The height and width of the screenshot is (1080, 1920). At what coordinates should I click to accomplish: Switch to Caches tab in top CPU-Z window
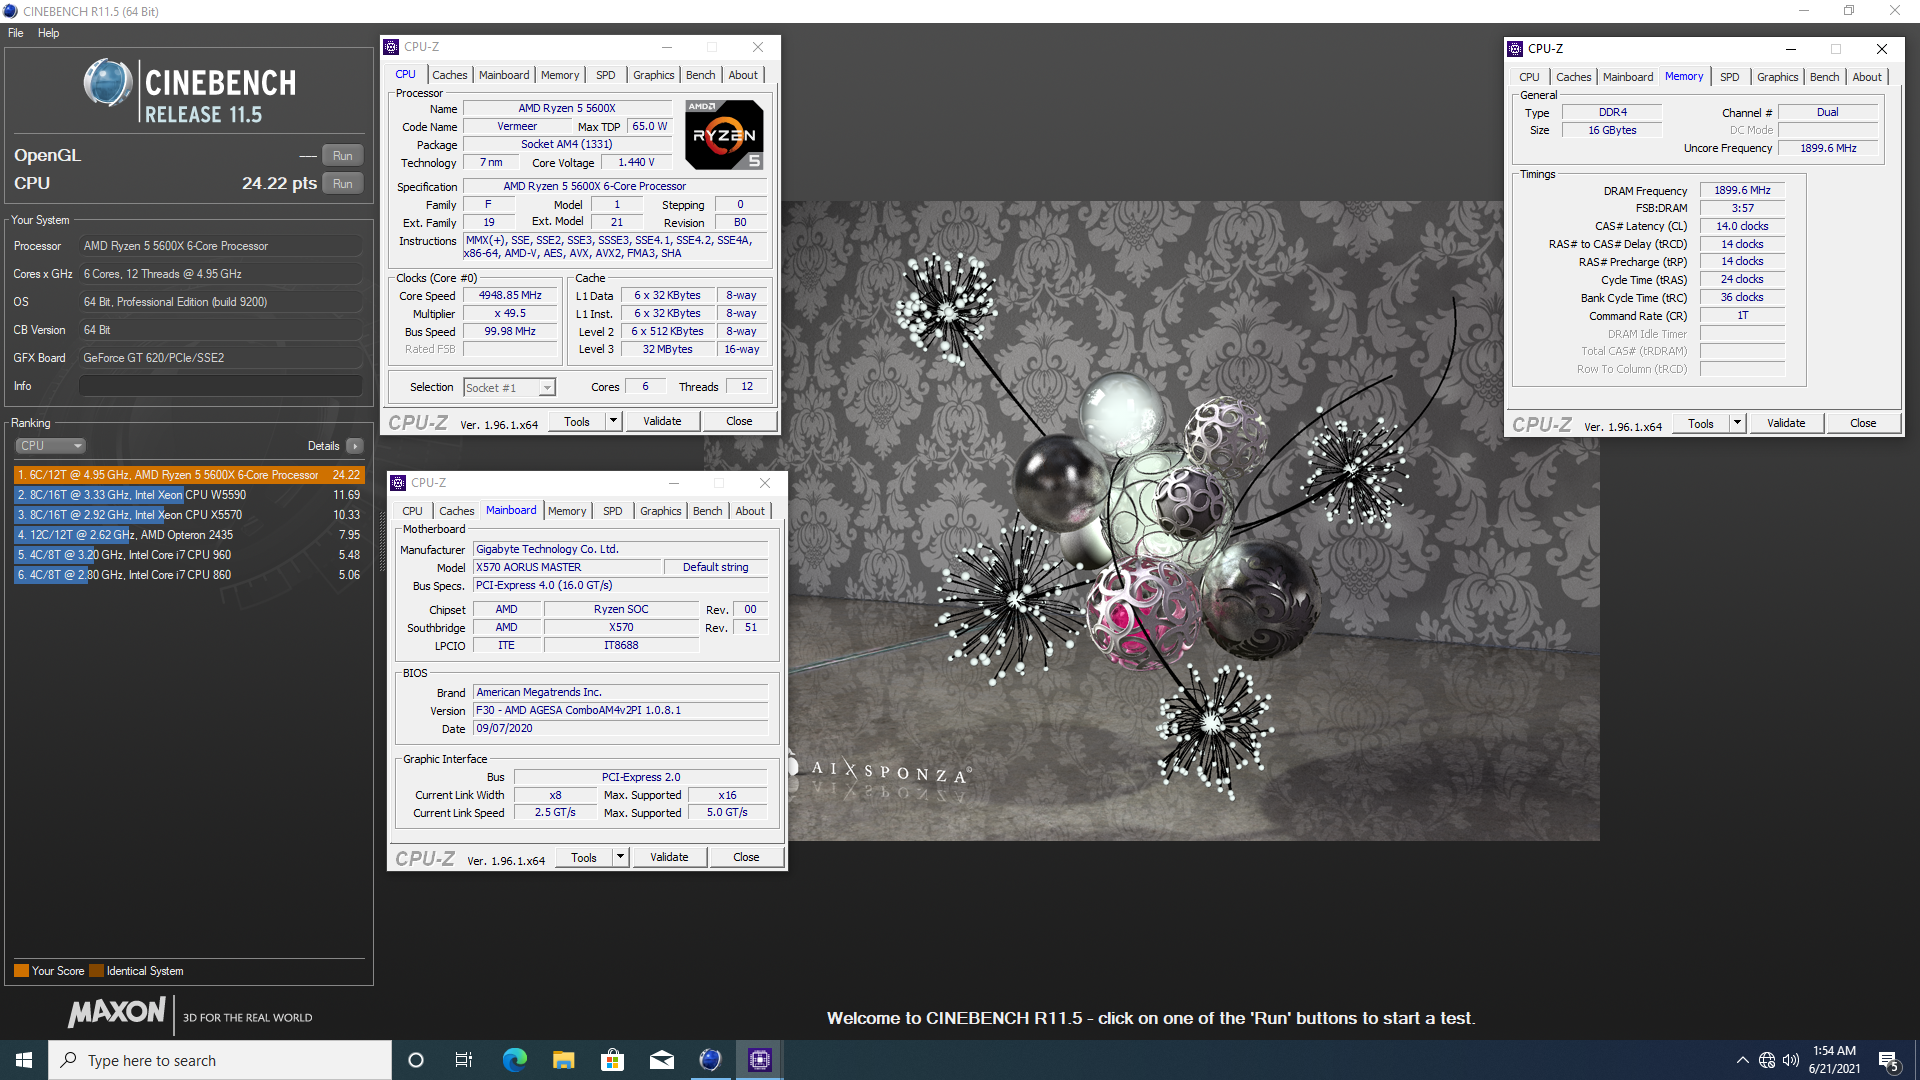tap(450, 75)
